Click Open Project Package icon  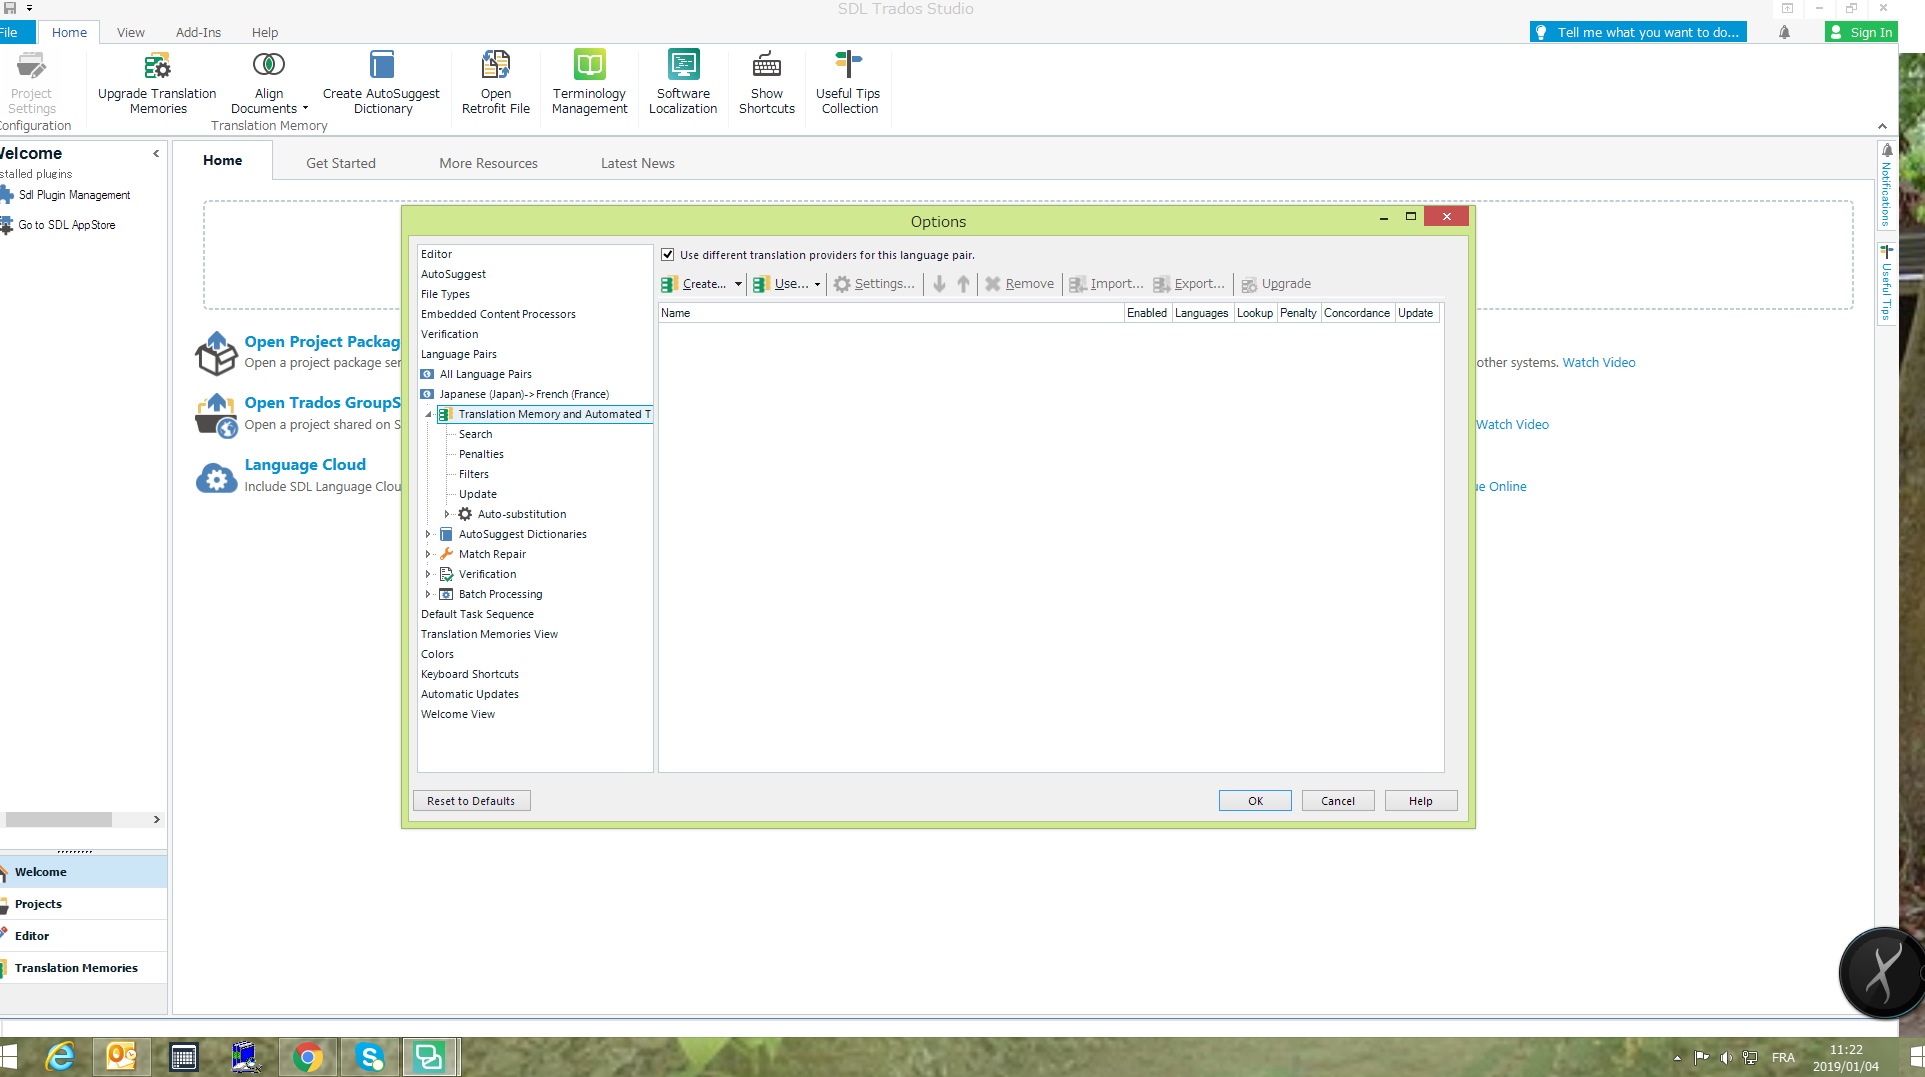(x=216, y=353)
